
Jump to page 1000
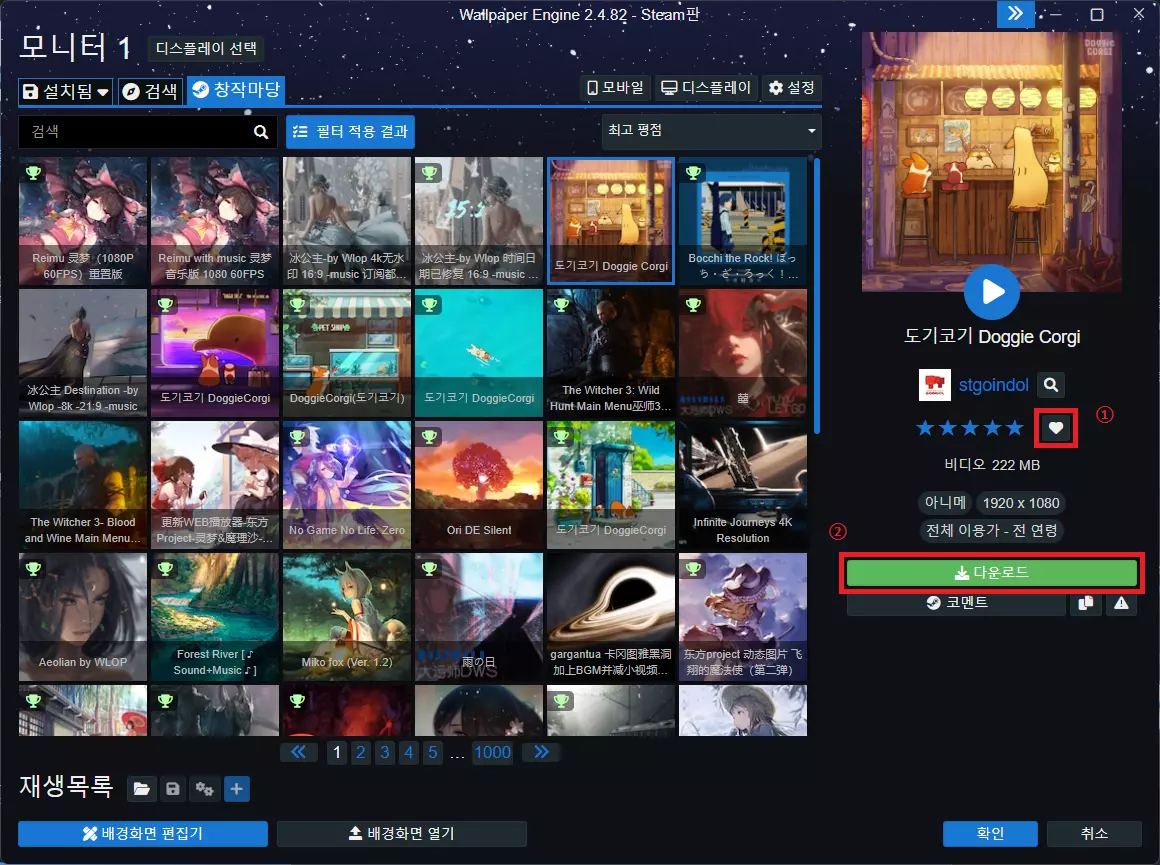pos(492,752)
